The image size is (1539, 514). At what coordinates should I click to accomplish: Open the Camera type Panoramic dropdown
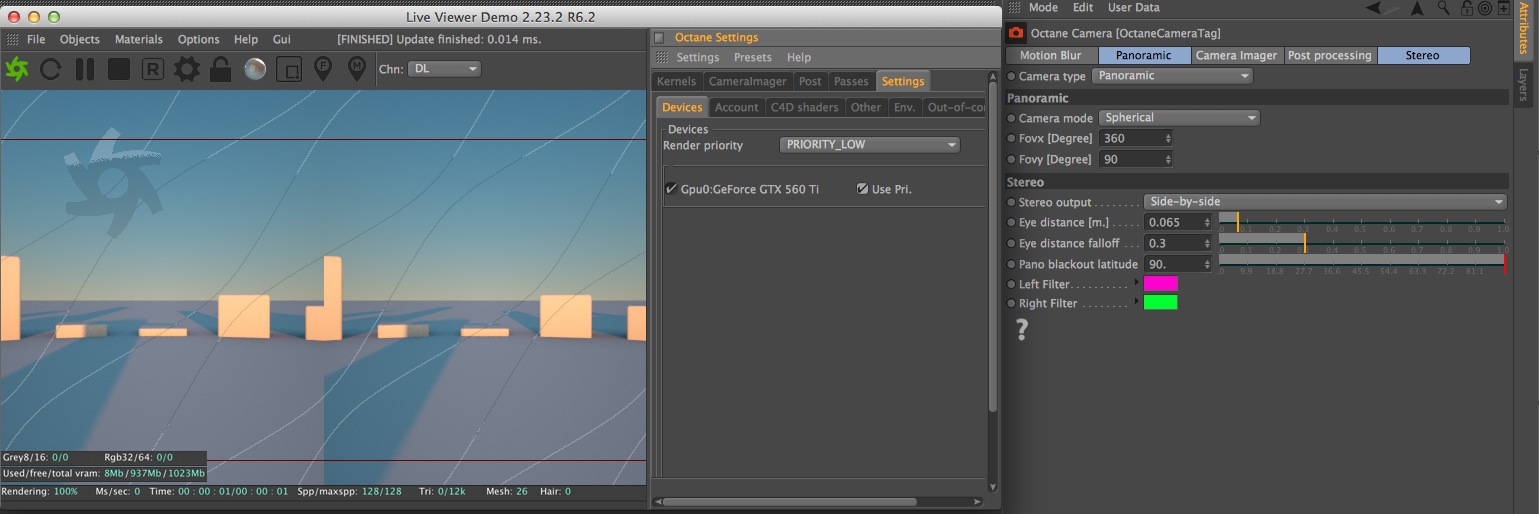(x=1172, y=76)
